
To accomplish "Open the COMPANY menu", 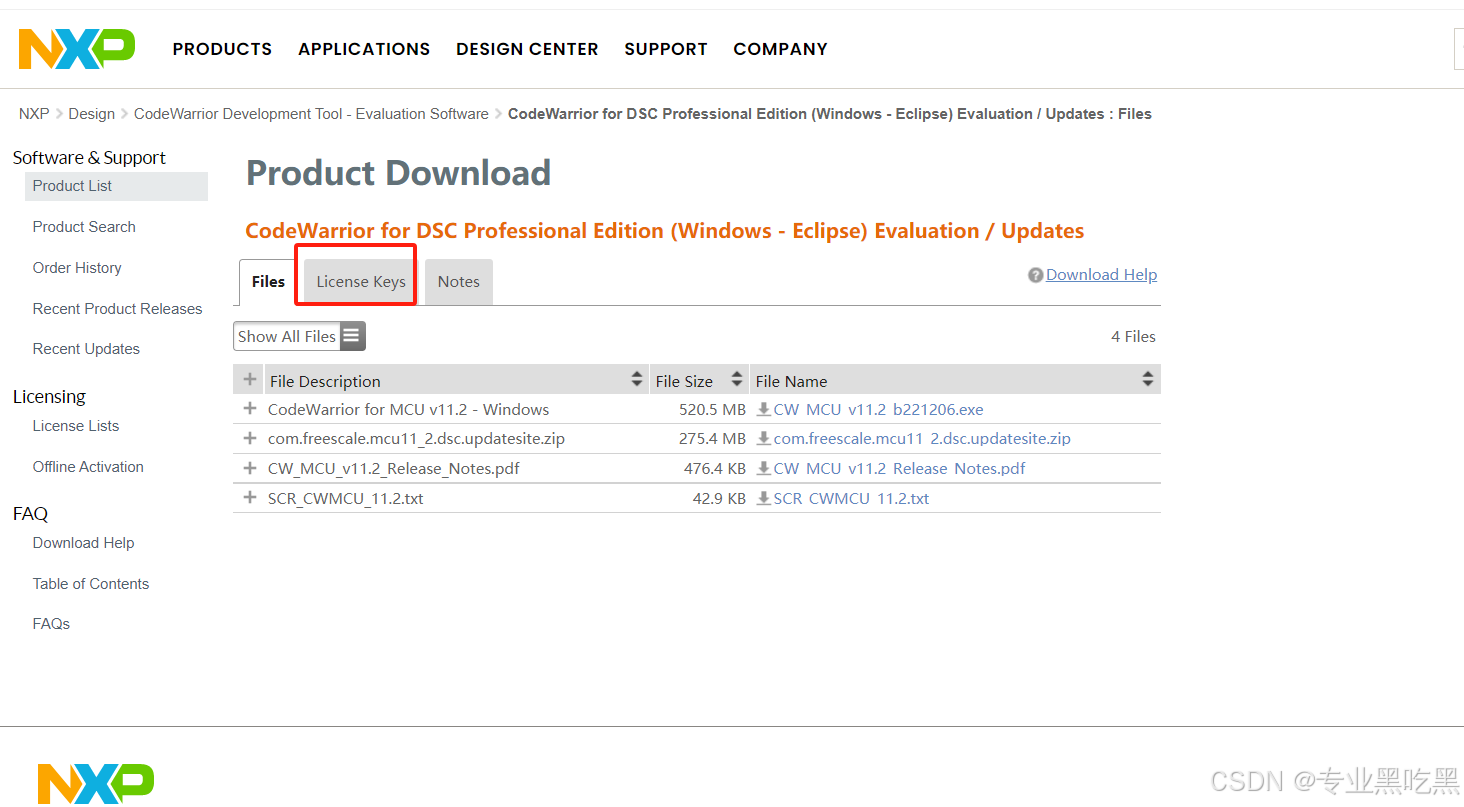I will coord(780,49).
